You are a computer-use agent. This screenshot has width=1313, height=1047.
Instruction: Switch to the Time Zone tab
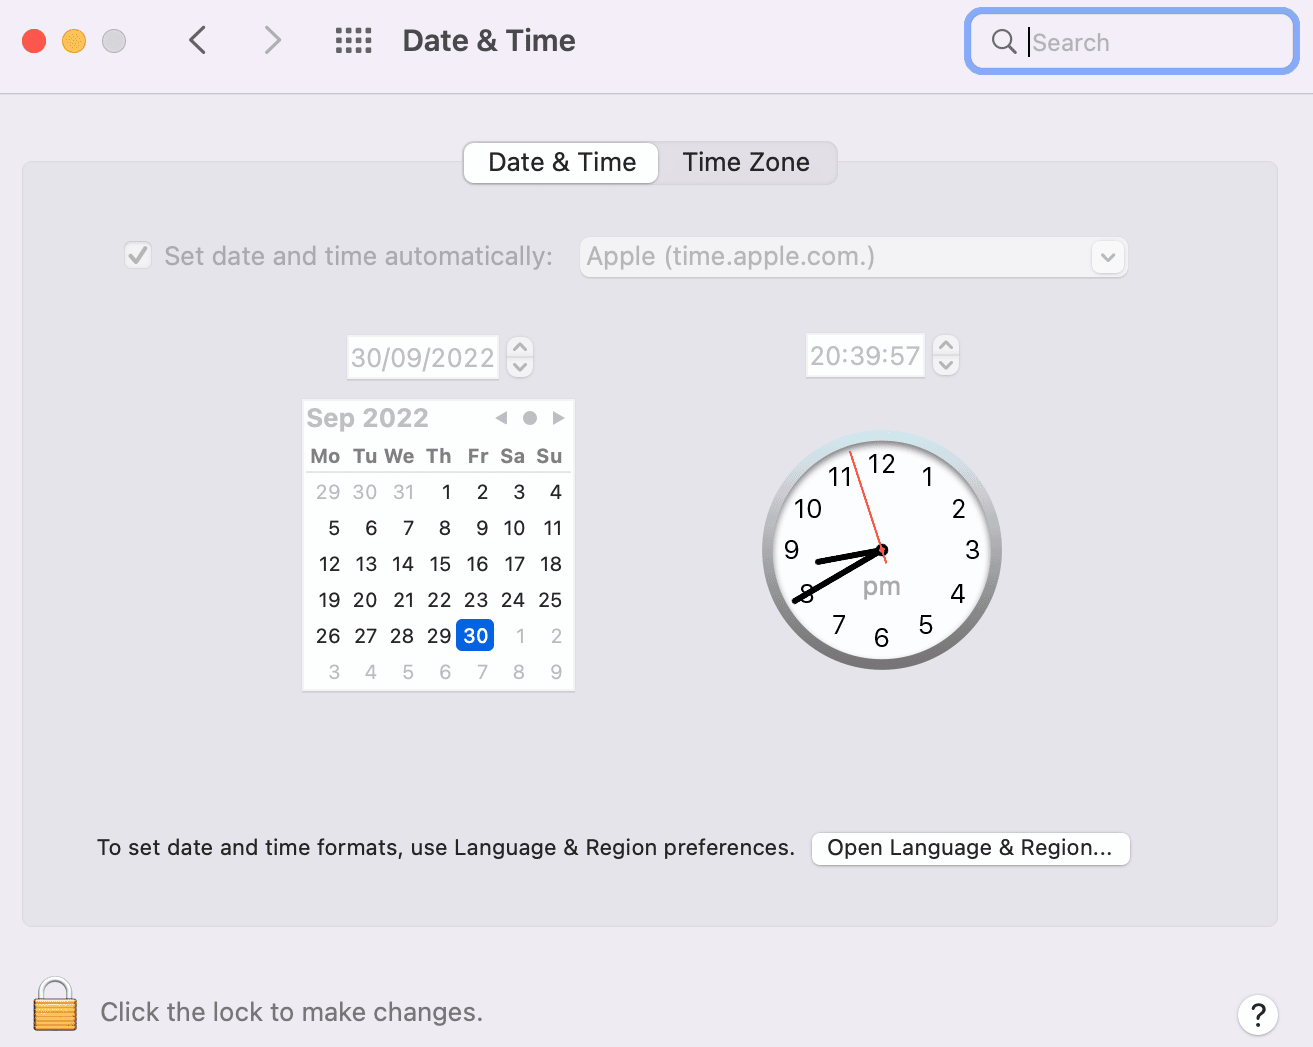(x=747, y=162)
